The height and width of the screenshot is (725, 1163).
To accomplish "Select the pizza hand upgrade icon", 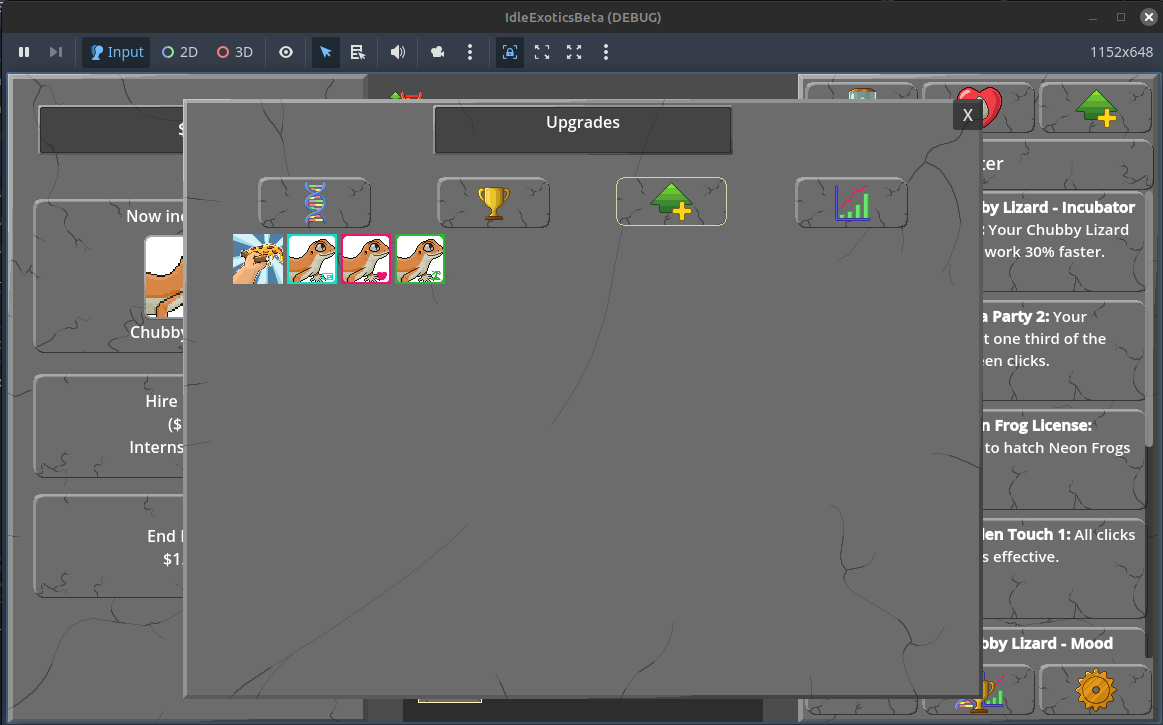I will (258, 259).
